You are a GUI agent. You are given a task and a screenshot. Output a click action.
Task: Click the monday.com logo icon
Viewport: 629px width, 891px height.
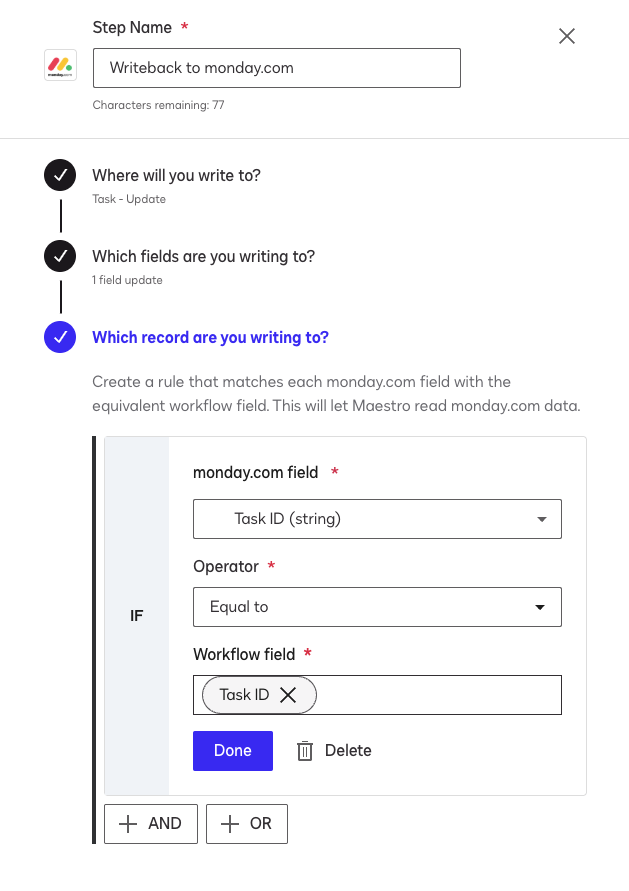(x=61, y=68)
